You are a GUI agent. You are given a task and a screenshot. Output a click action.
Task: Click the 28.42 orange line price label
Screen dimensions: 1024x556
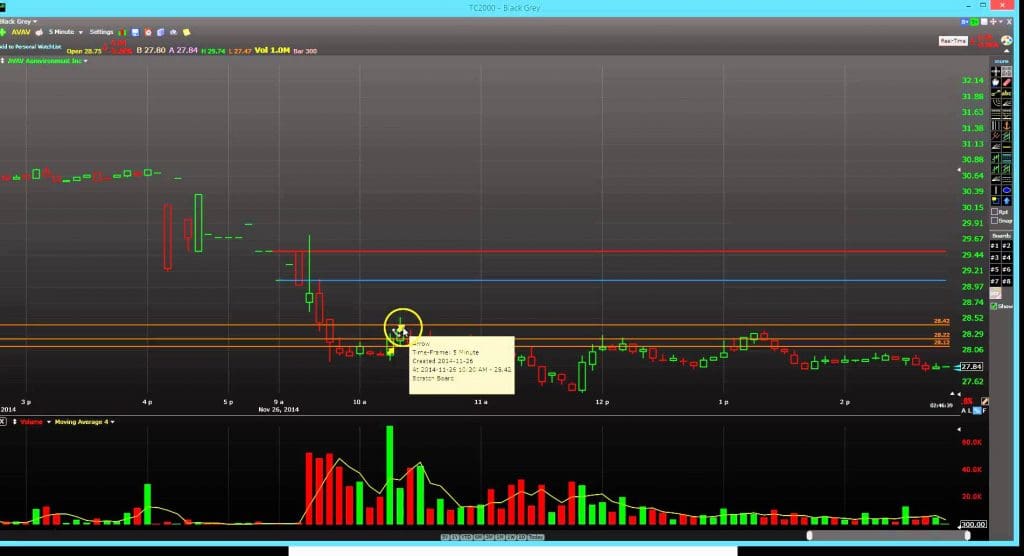[x=942, y=321]
